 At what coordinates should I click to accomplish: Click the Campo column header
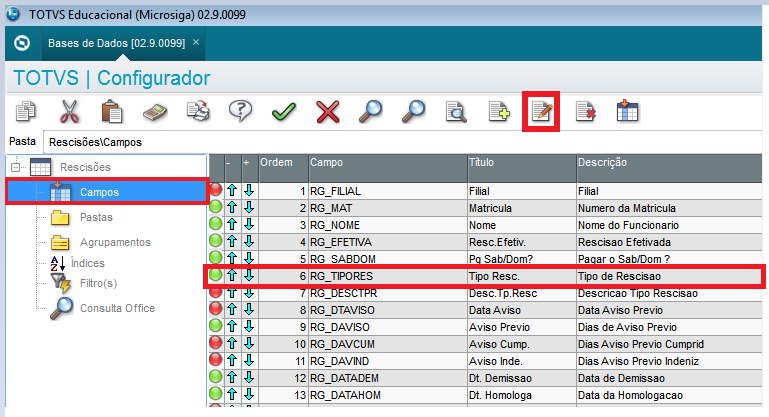click(x=387, y=168)
